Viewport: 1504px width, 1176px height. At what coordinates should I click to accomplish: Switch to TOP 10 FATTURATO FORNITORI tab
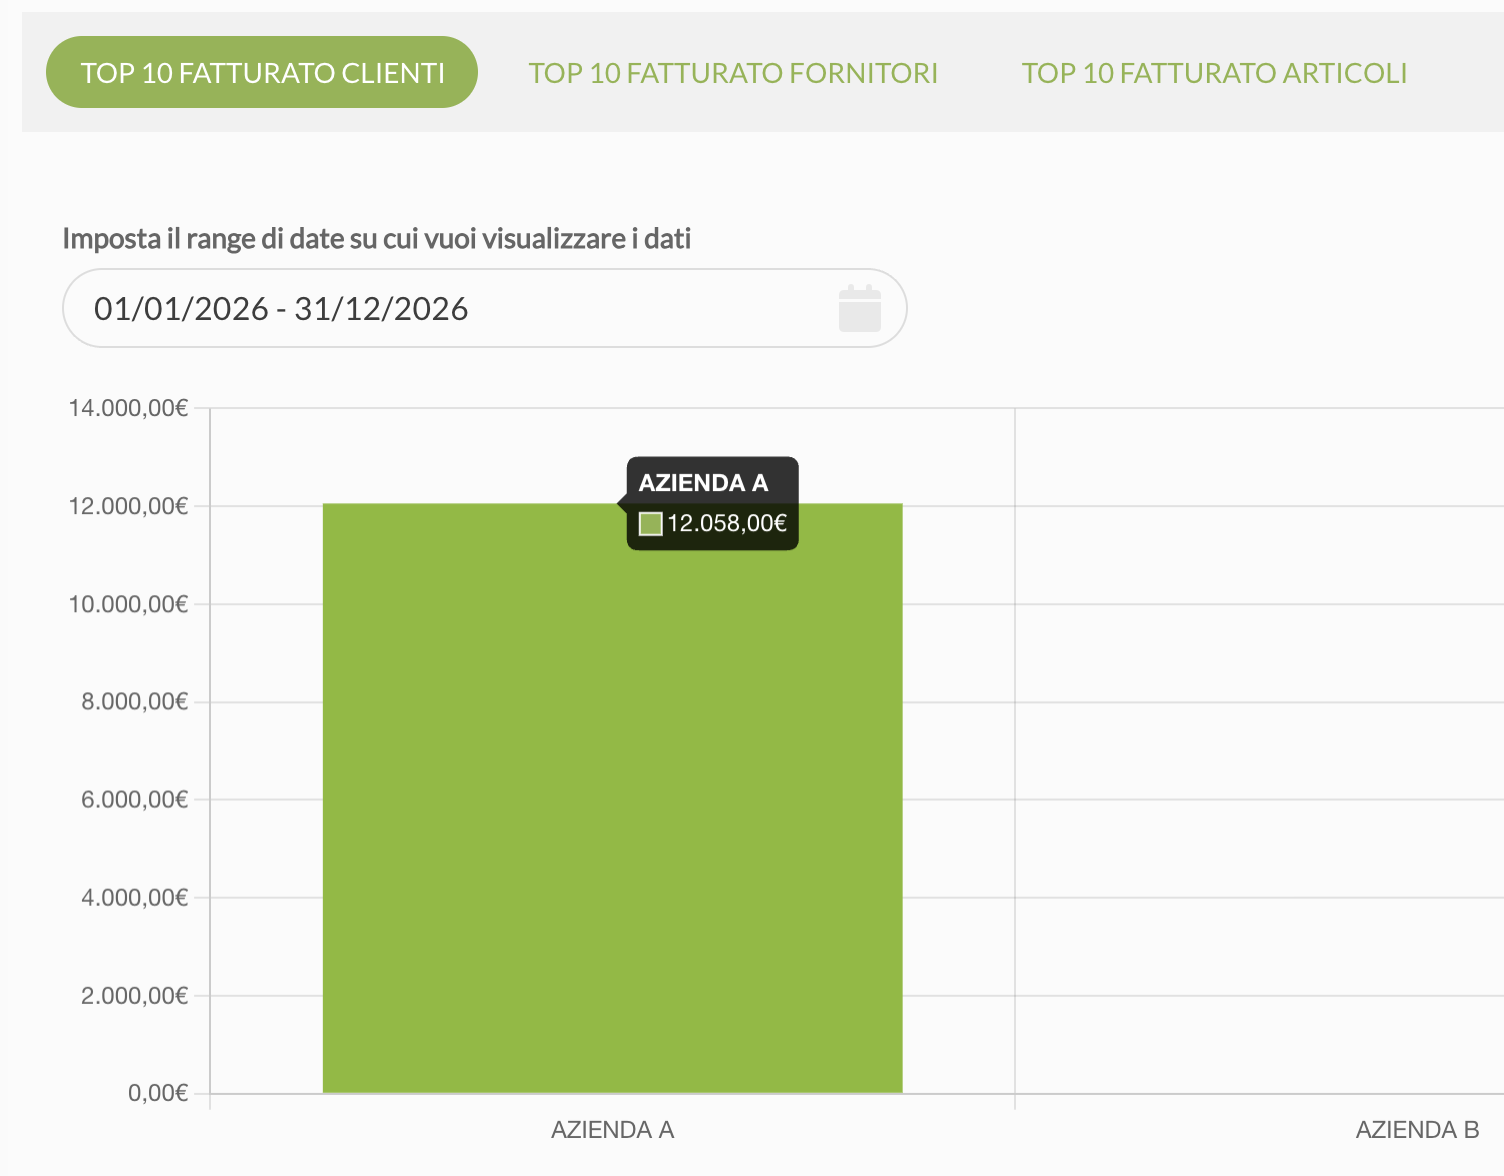tap(733, 73)
